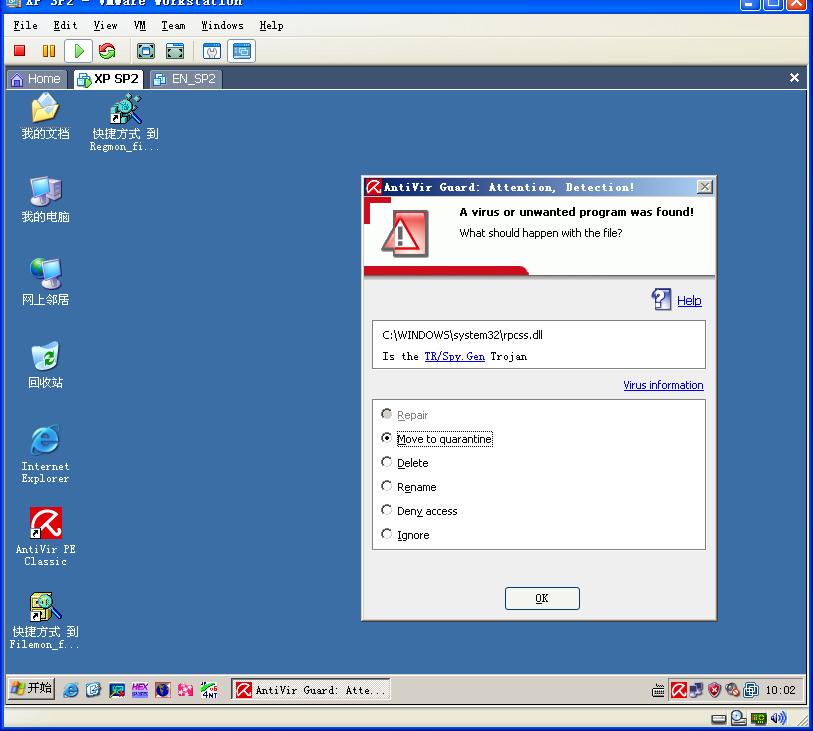Select the Filemon shortcut desktop icon
813x731 pixels.
(45, 621)
